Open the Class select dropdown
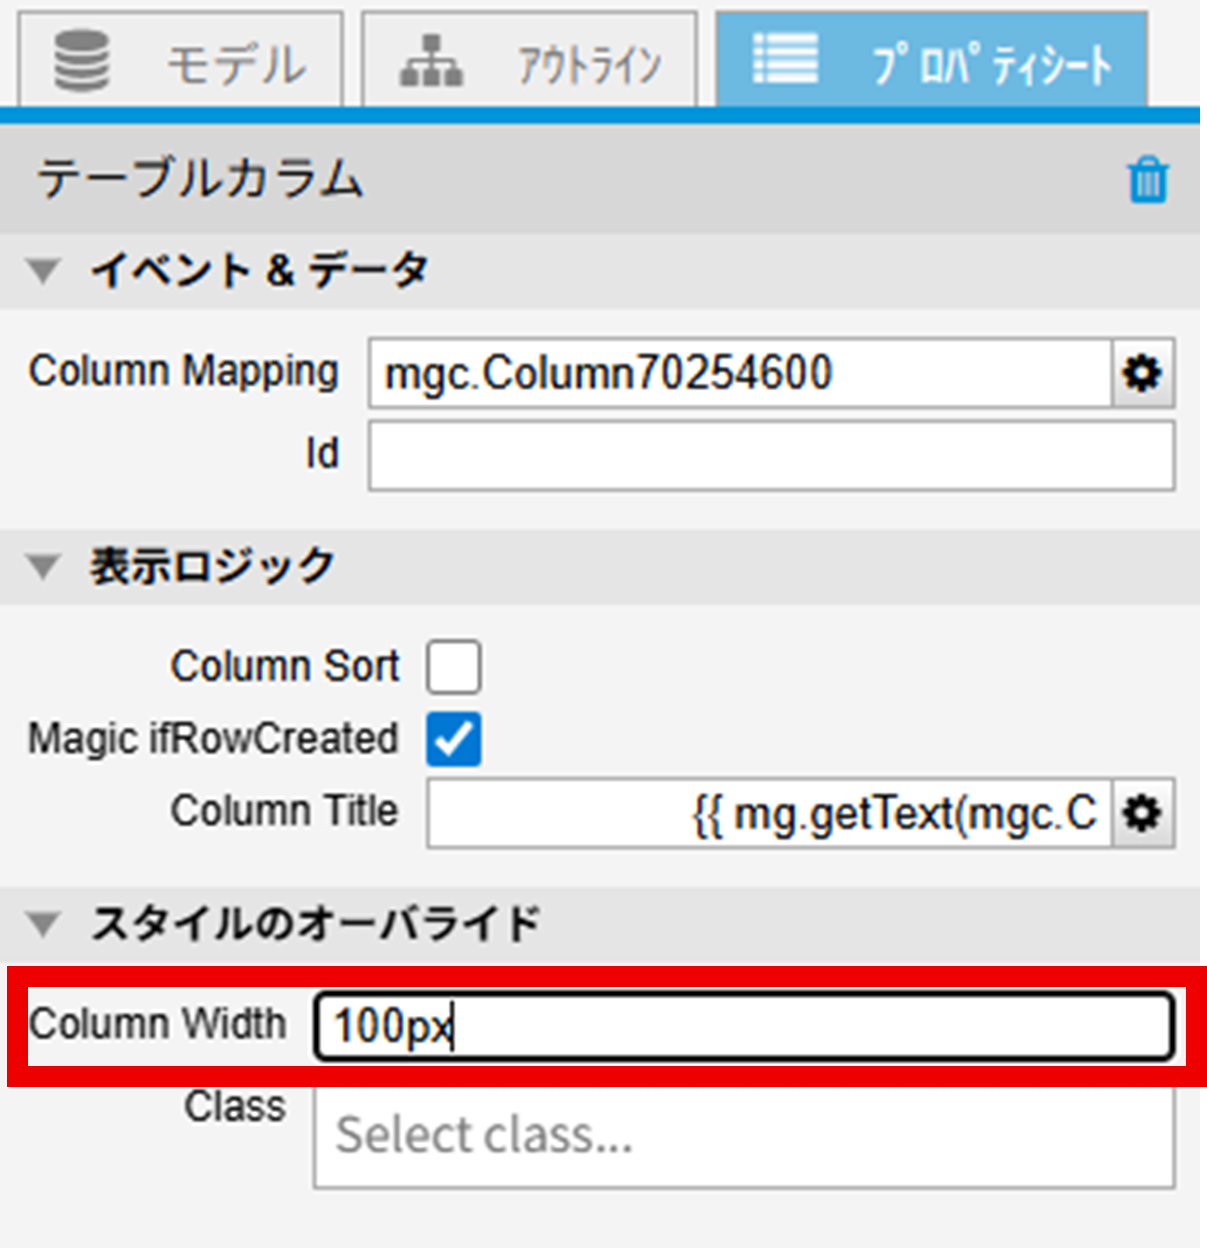Viewport: 1207px width, 1248px height. tap(743, 1136)
